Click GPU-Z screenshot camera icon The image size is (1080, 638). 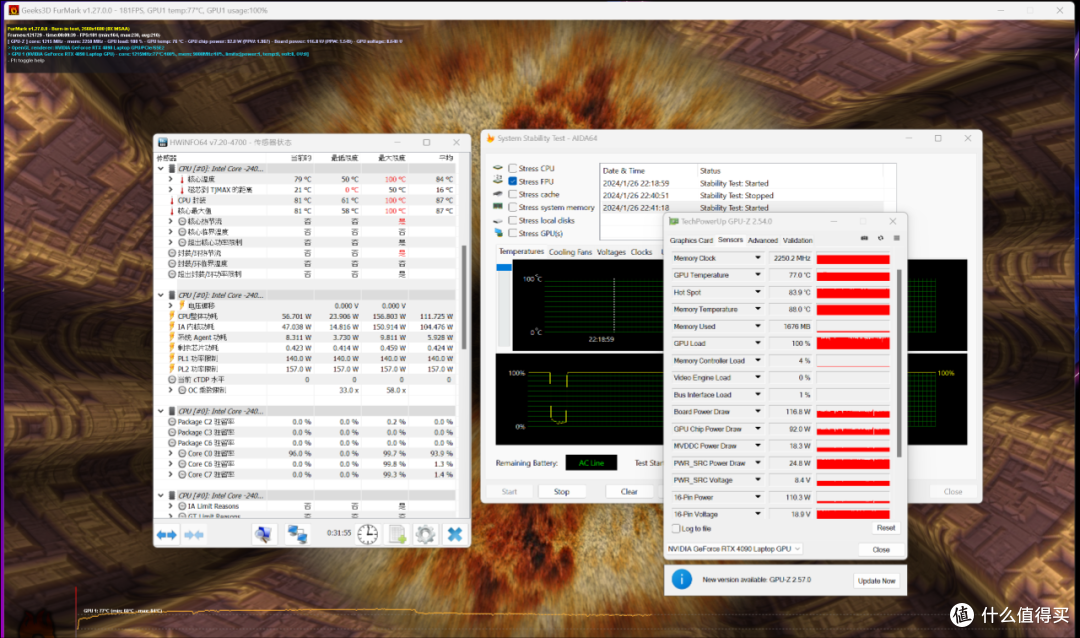pos(864,238)
